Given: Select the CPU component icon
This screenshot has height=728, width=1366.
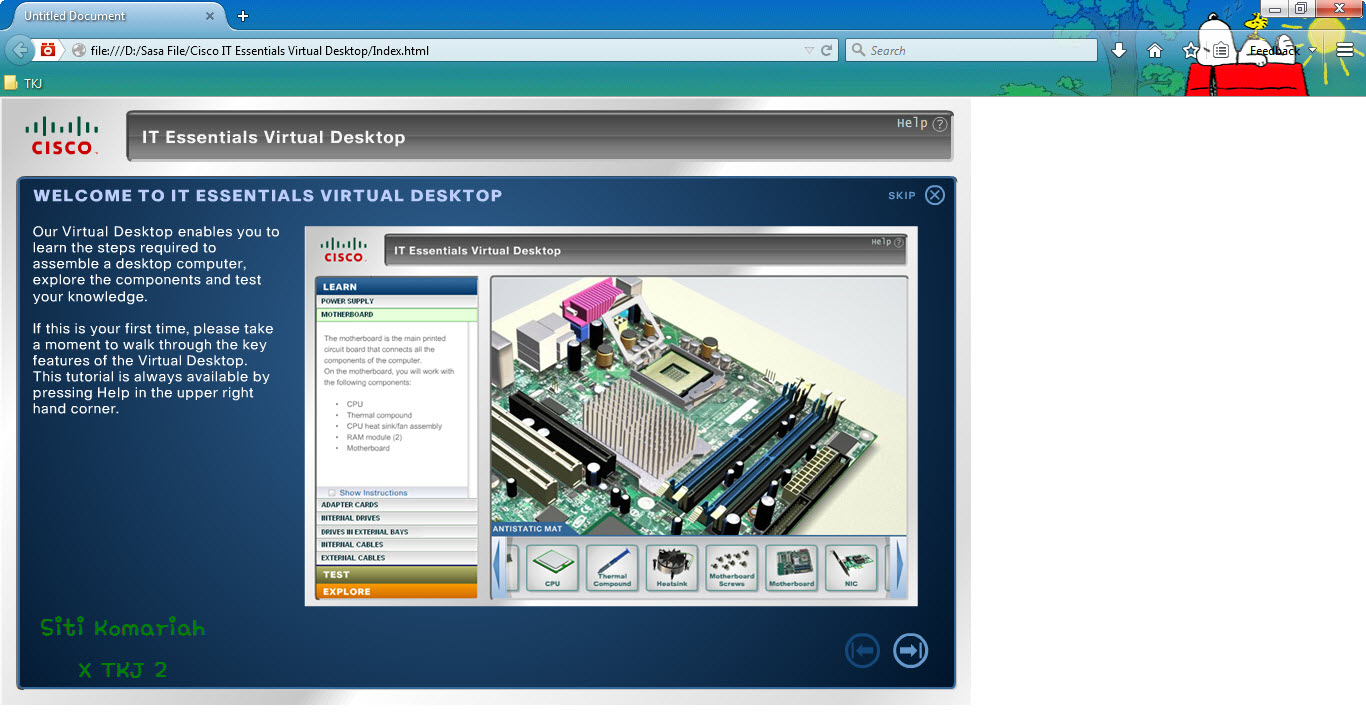Looking at the screenshot, I should [552, 567].
